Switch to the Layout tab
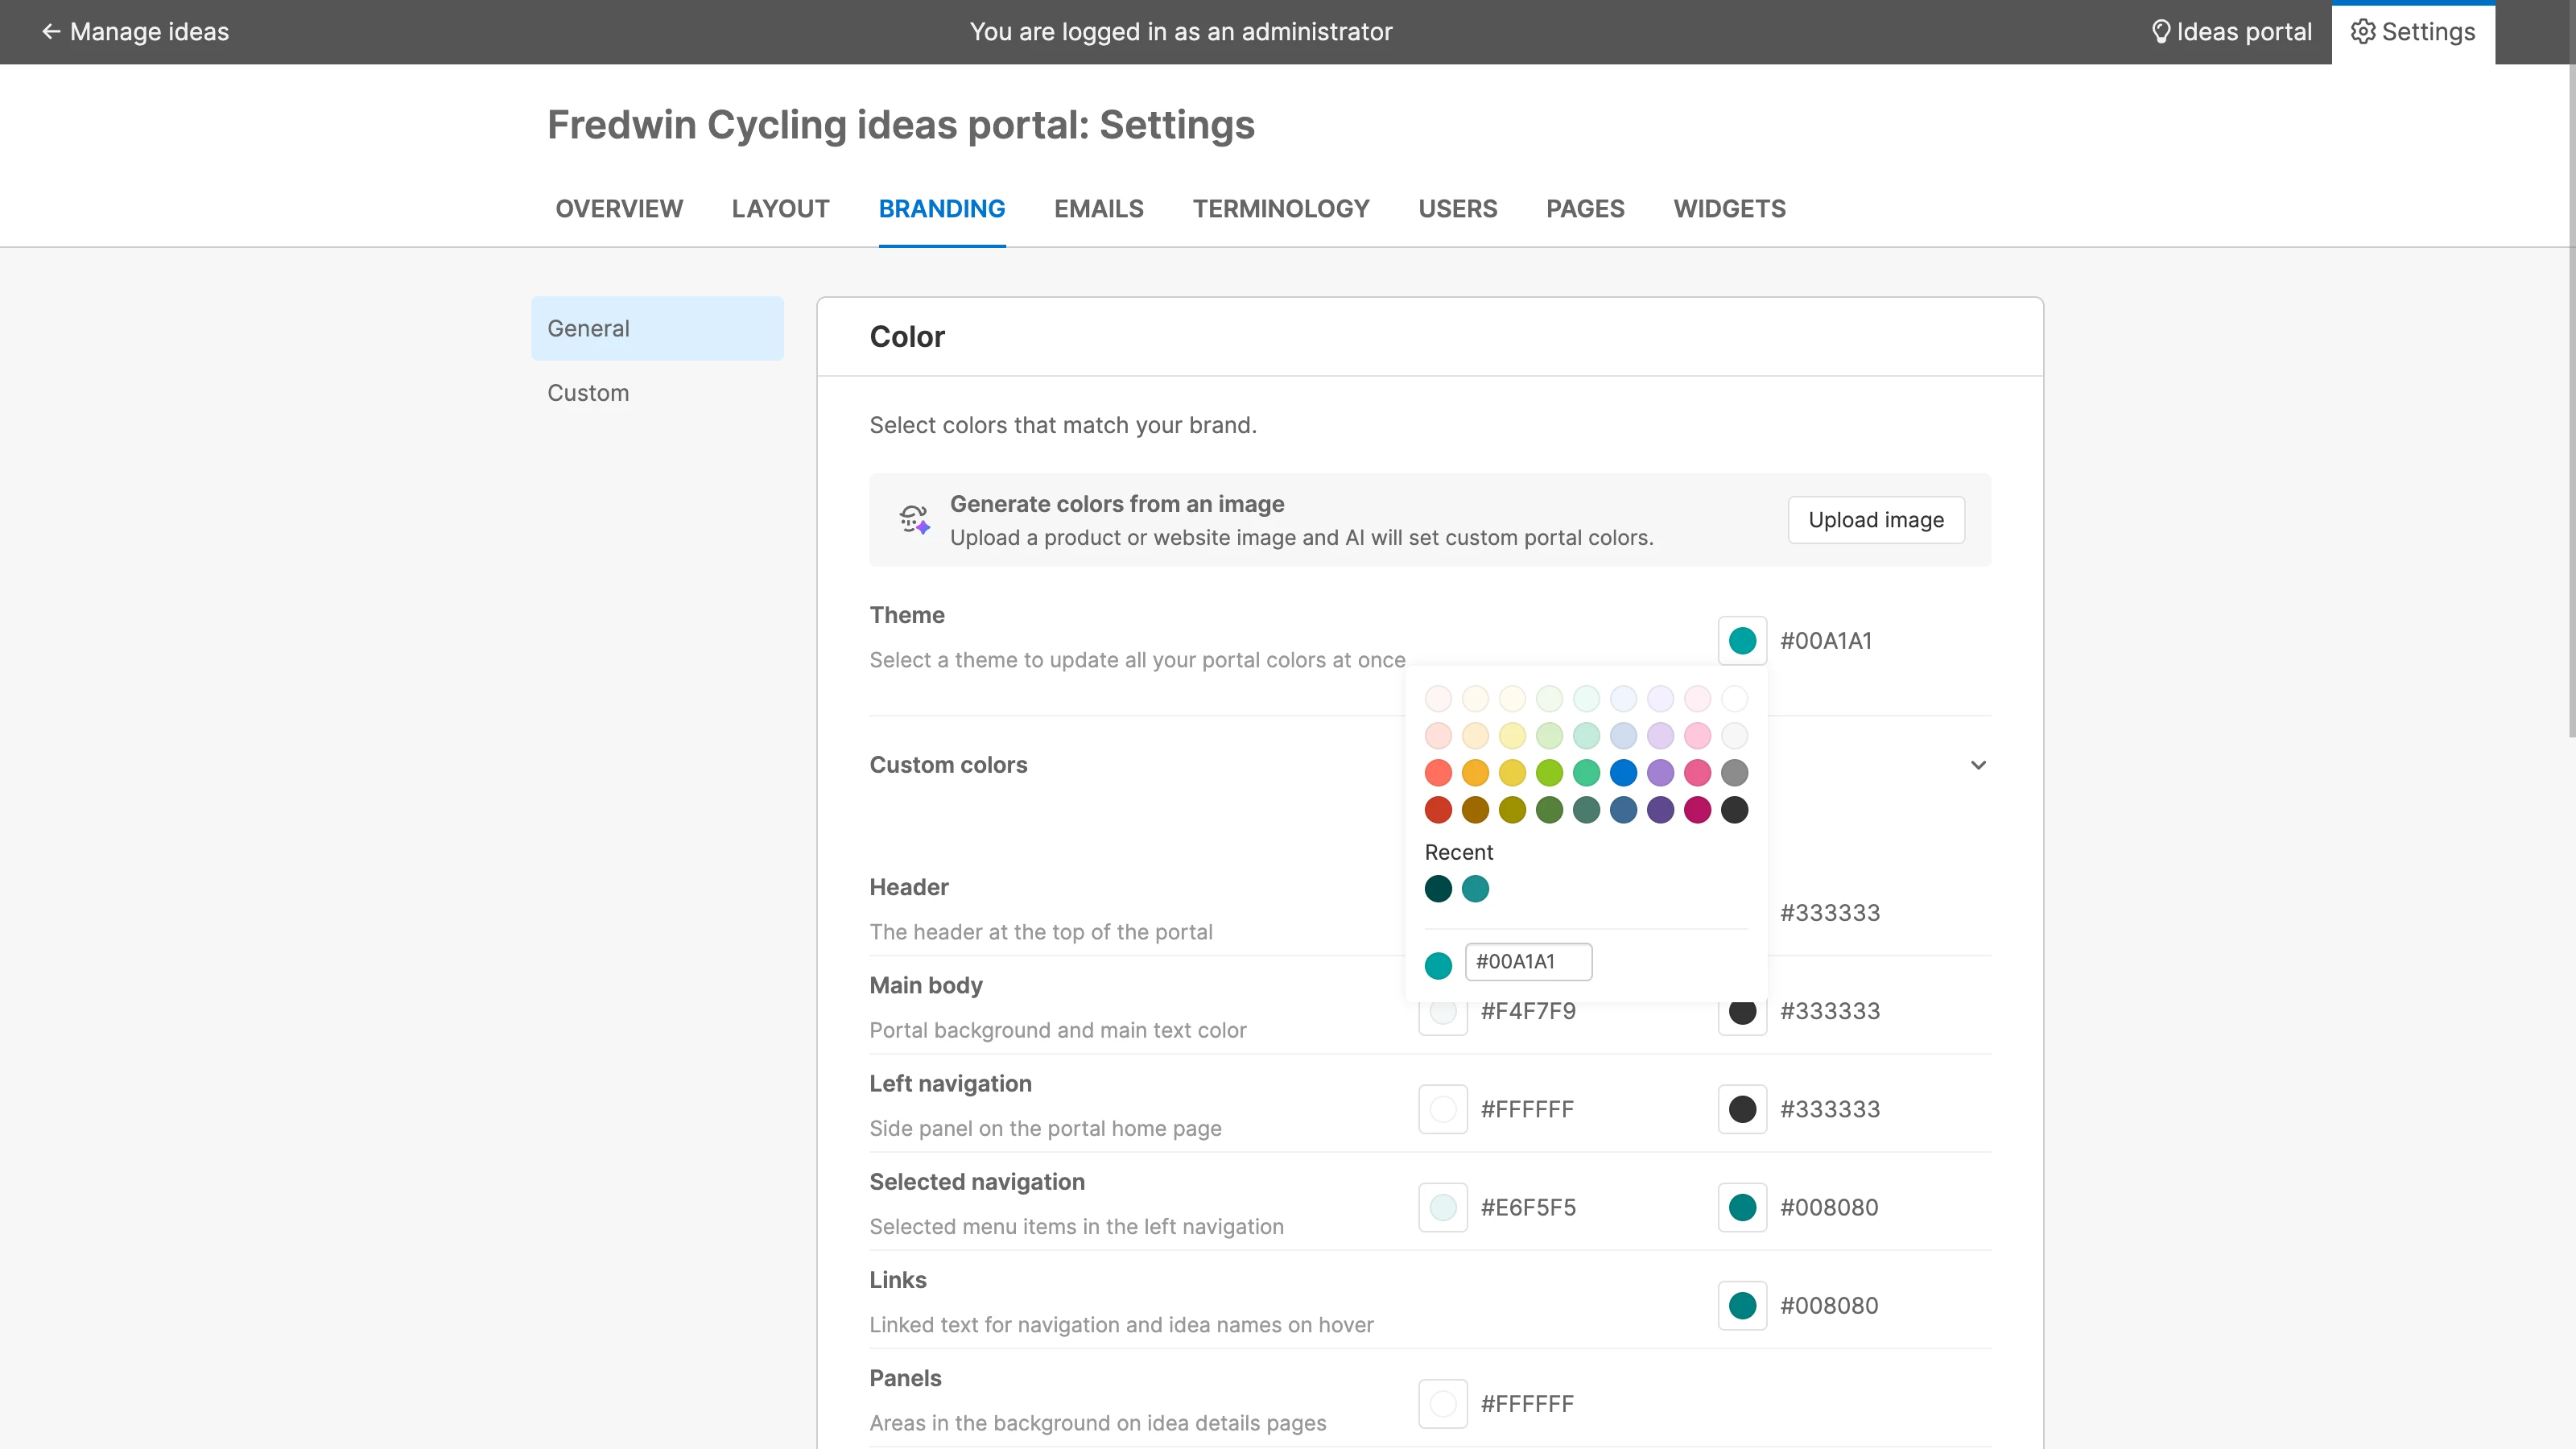This screenshot has height=1449, width=2576. point(780,209)
